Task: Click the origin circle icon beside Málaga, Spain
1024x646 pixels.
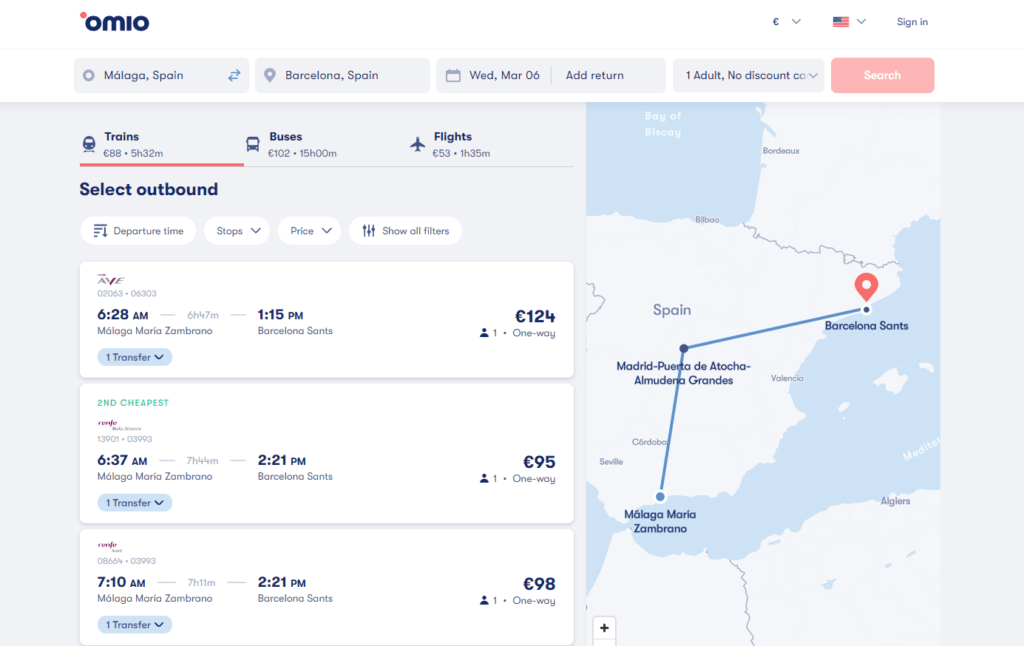Action: pyautogui.click(x=89, y=75)
